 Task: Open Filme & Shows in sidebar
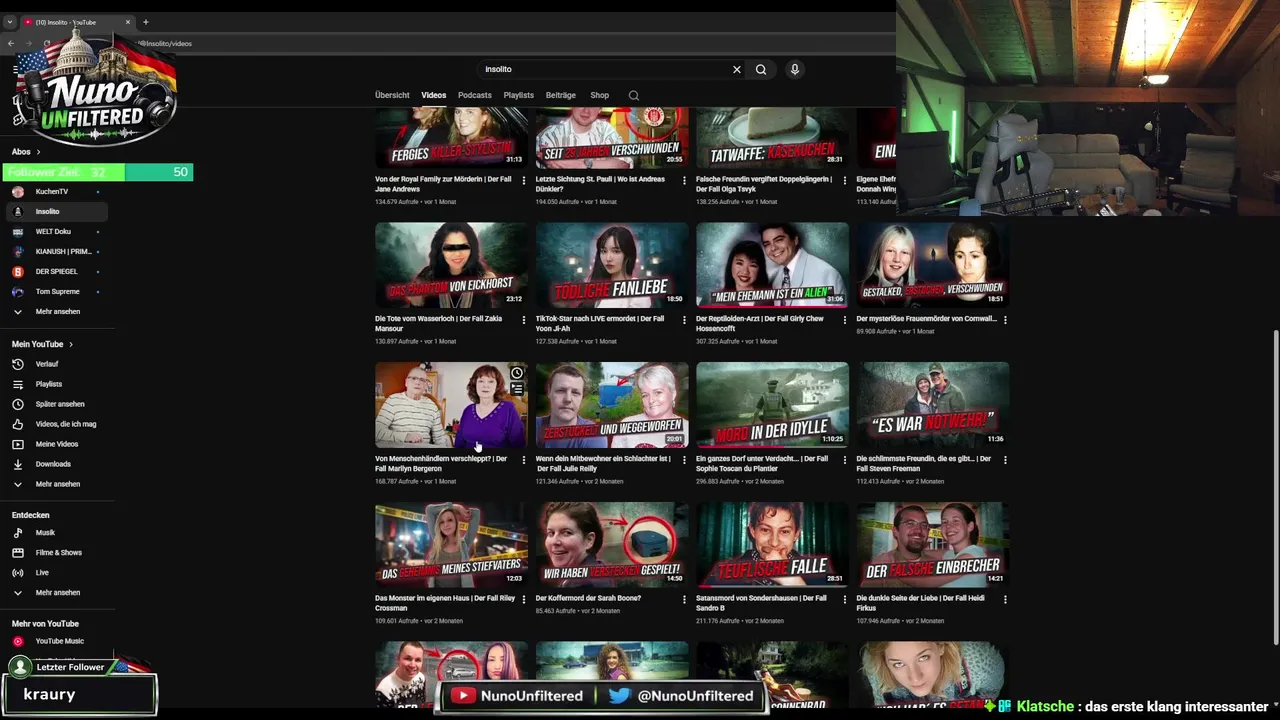click(58, 553)
